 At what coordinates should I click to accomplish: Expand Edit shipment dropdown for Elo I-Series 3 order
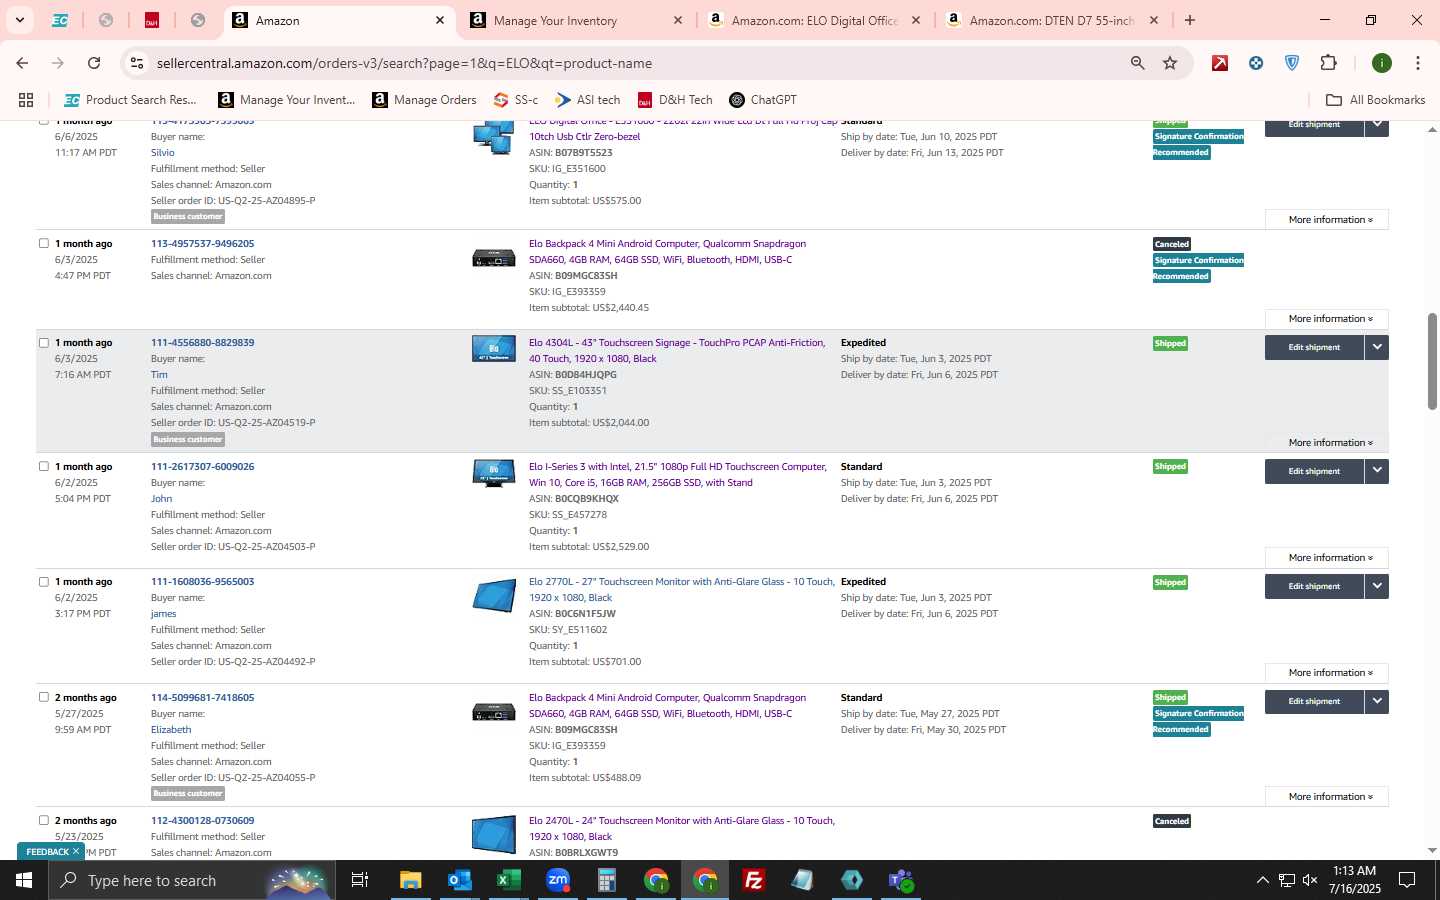(1377, 471)
